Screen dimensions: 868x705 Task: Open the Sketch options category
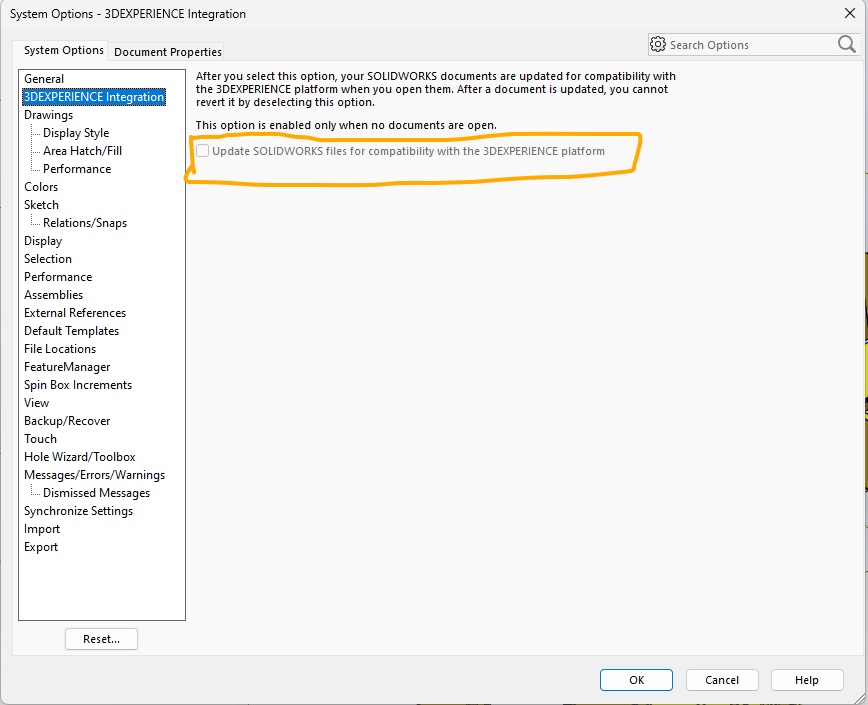(x=41, y=205)
